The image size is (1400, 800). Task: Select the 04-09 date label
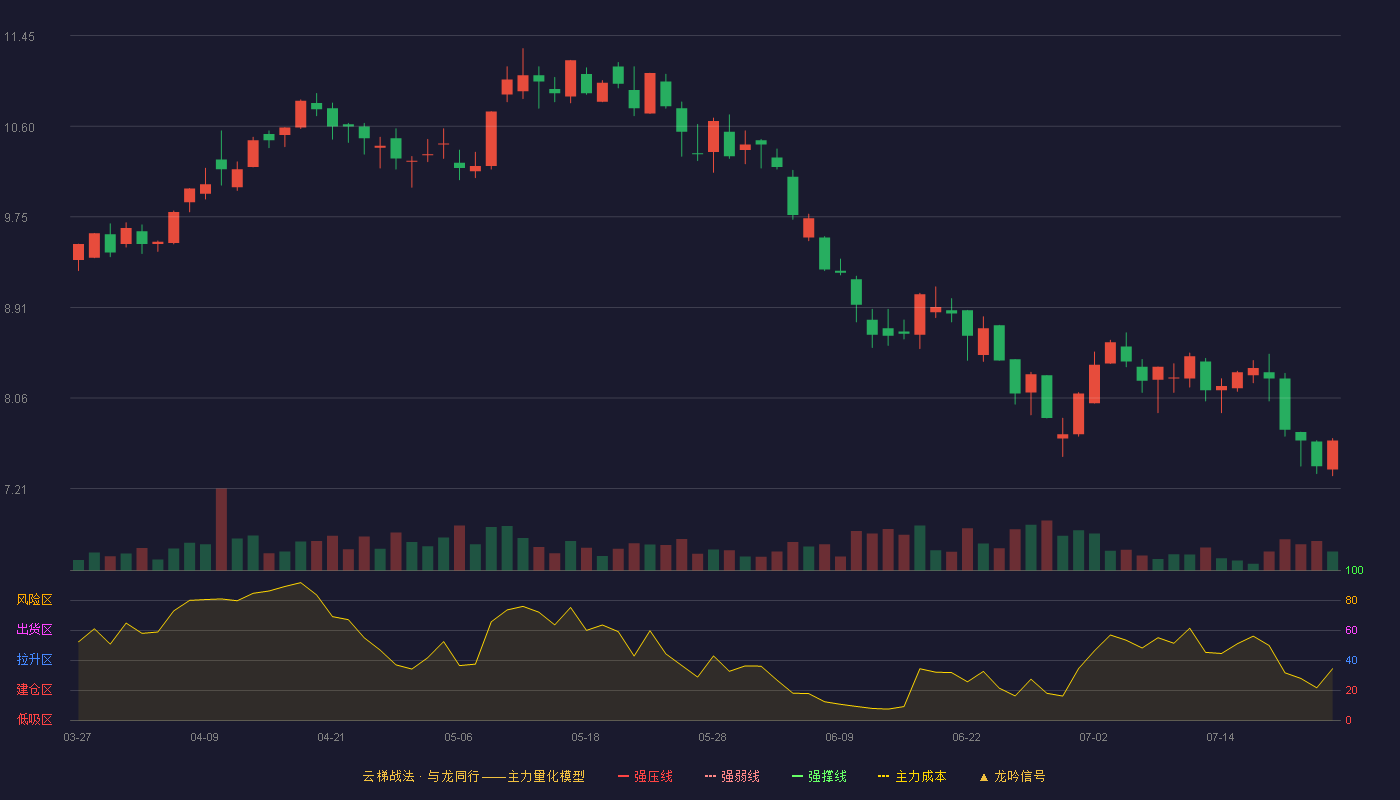click(x=204, y=737)
